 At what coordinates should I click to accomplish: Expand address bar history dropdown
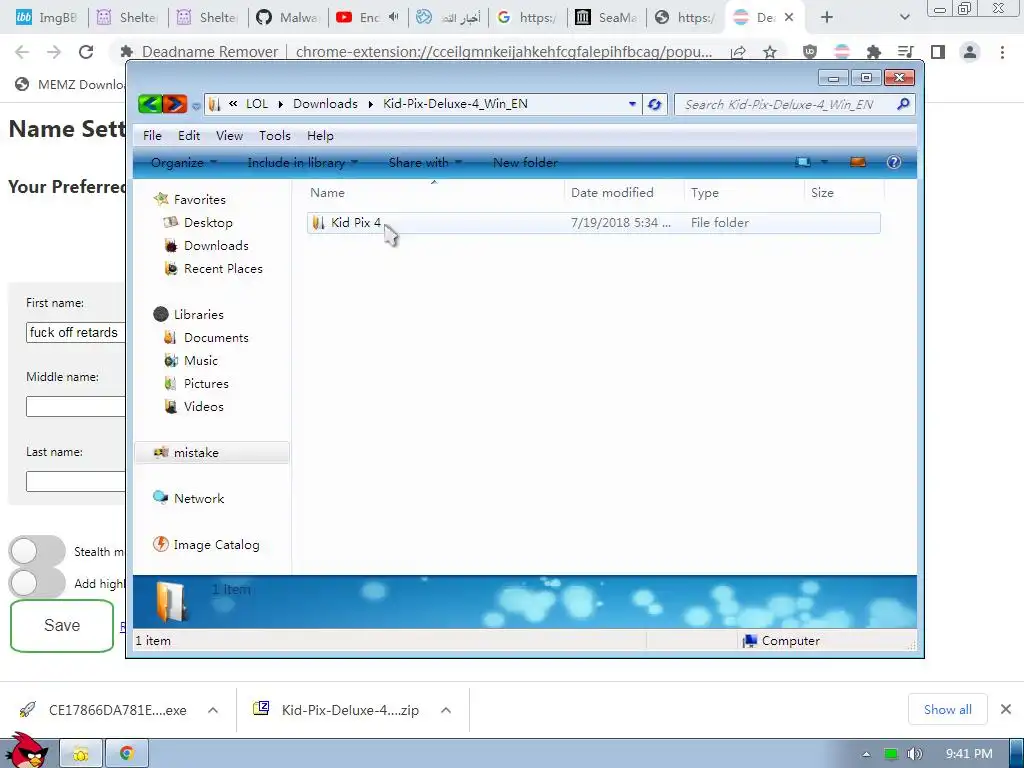point(632,104)
